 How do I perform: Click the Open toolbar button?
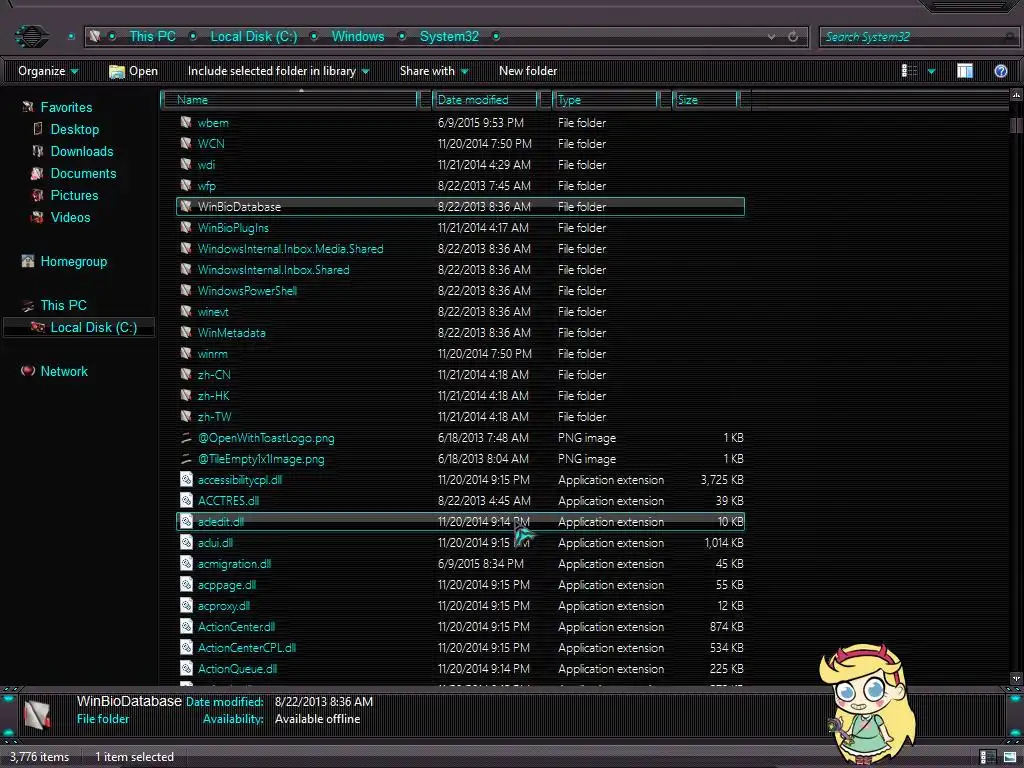(134, 71)
